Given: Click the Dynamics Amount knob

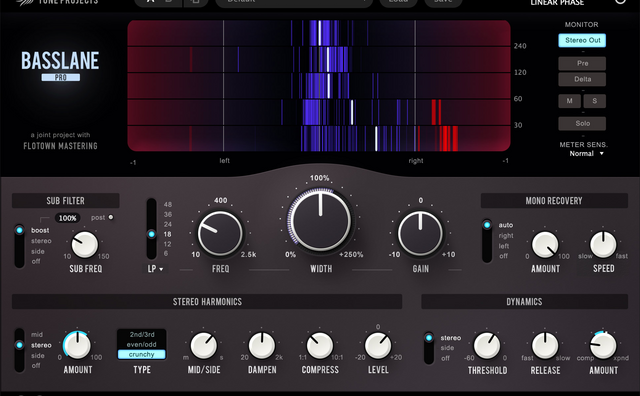Looking at the screenshot, I should click(603, 345).
